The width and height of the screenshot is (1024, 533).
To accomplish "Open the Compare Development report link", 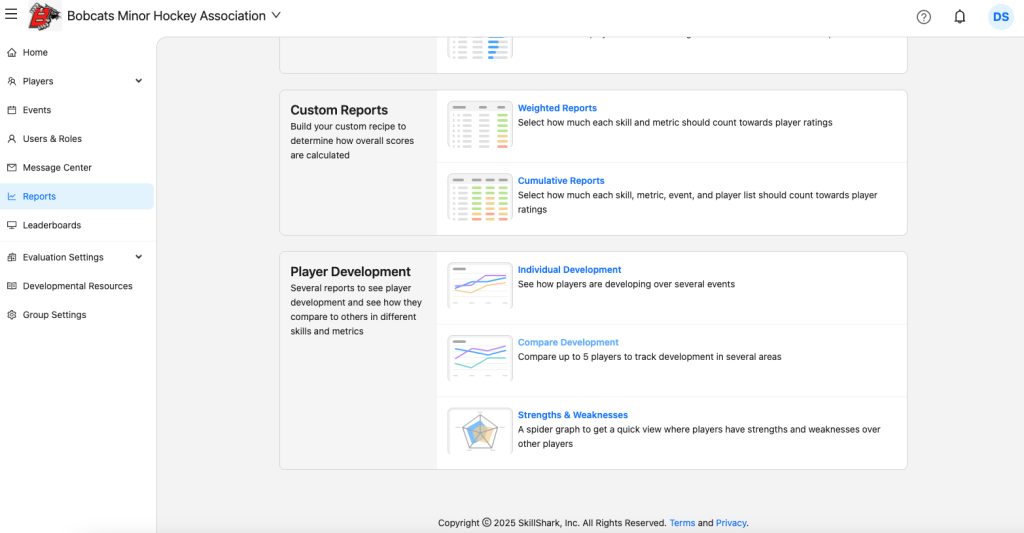I will 568,342.
